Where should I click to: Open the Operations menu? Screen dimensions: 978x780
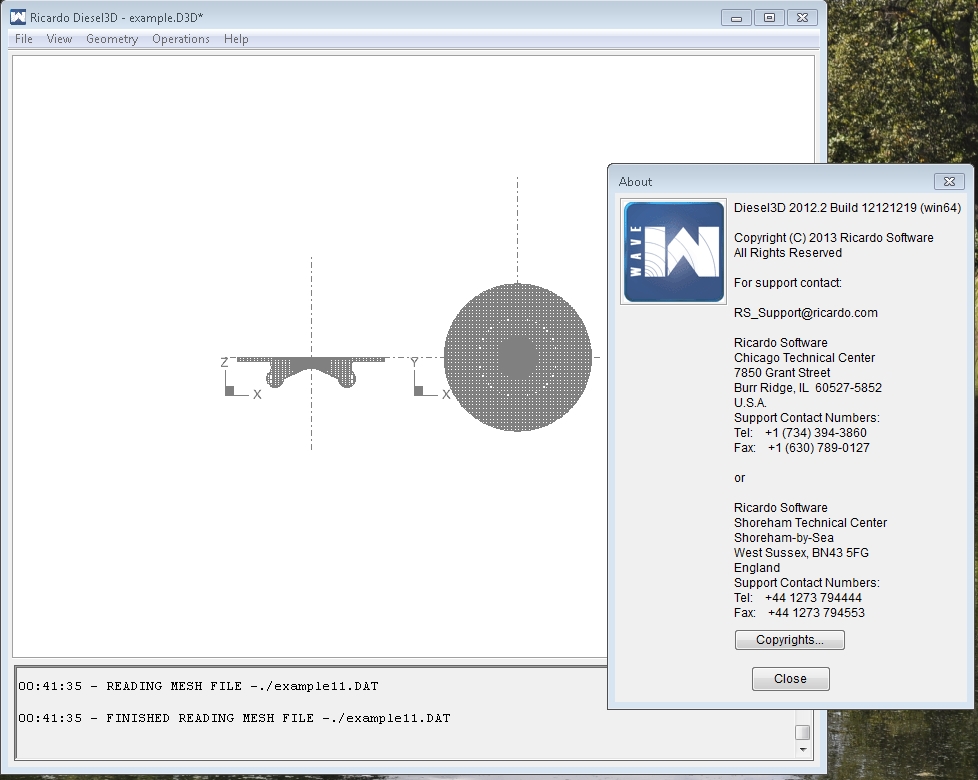pyautogui.click(x=181, y=39)
